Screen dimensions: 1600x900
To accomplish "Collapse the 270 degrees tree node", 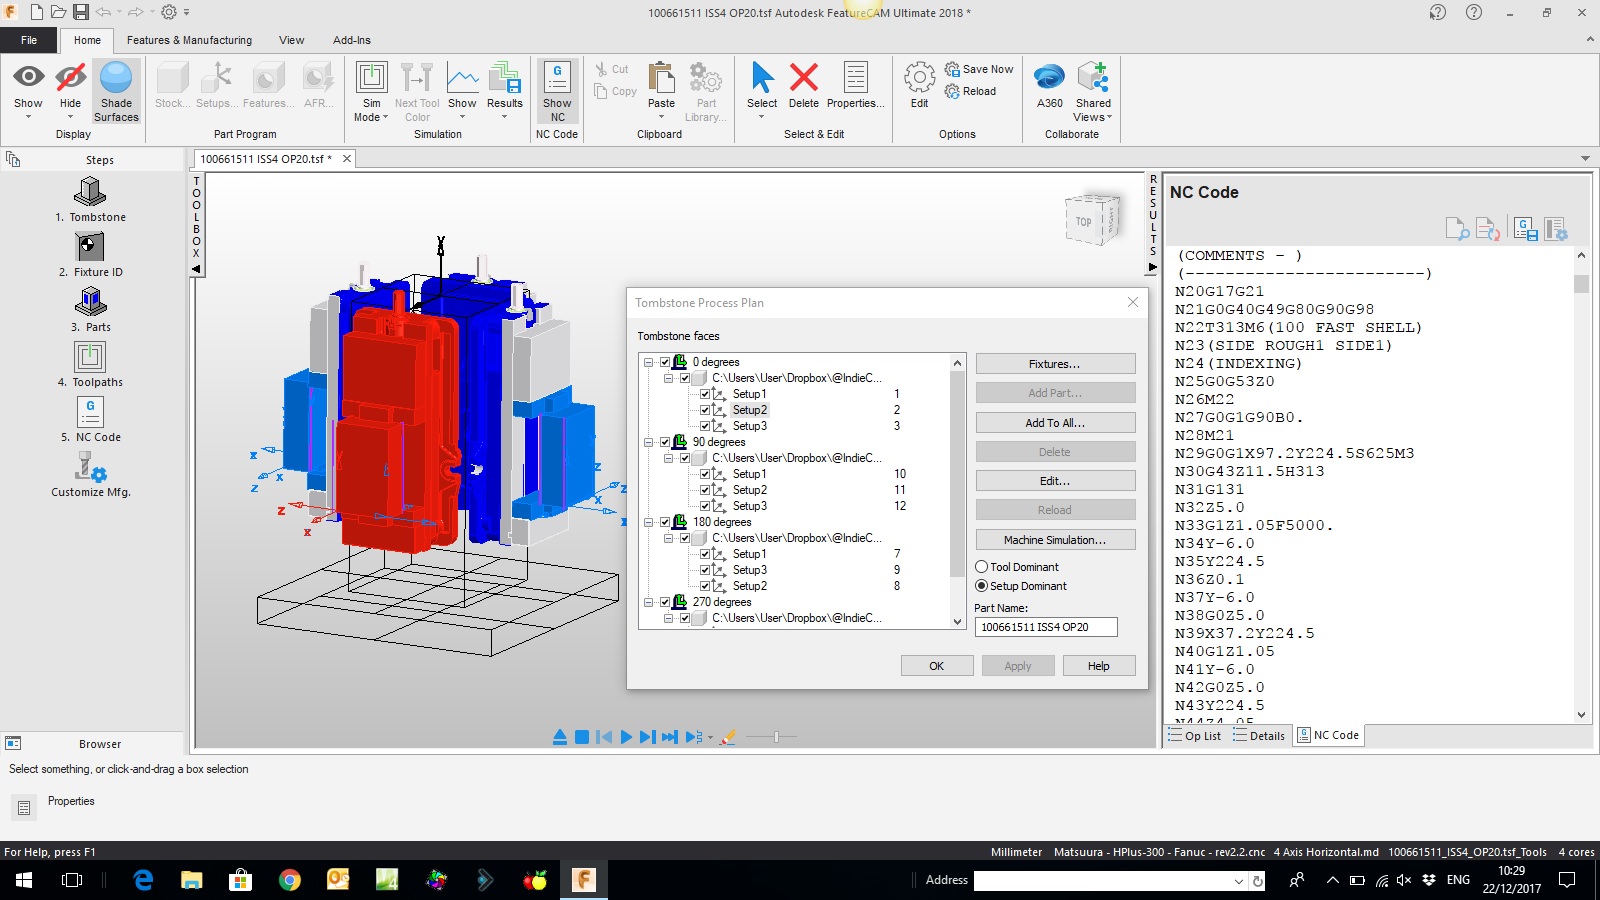I will tap(648, 602).
